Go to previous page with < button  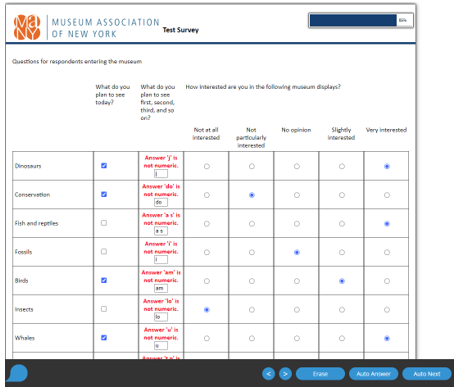tap(268, 374)
